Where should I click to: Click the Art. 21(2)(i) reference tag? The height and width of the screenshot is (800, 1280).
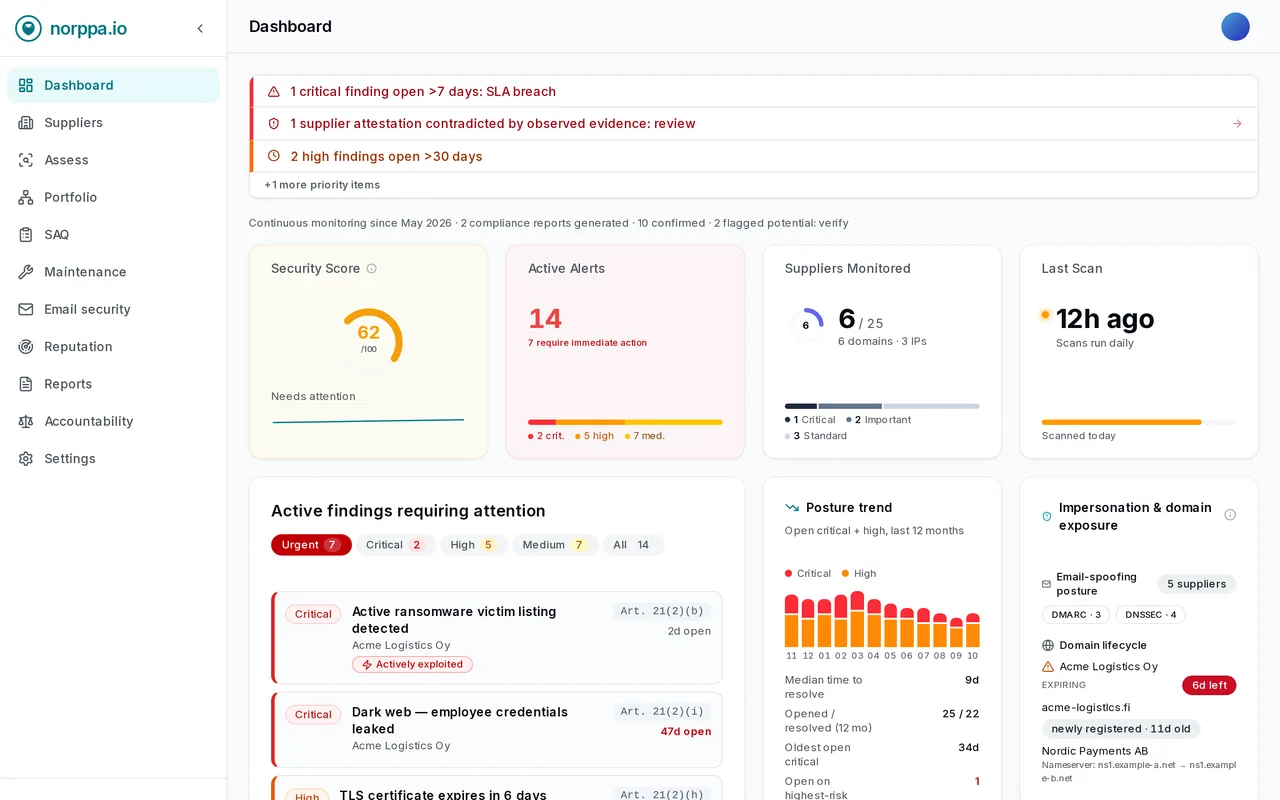[662, 712]
